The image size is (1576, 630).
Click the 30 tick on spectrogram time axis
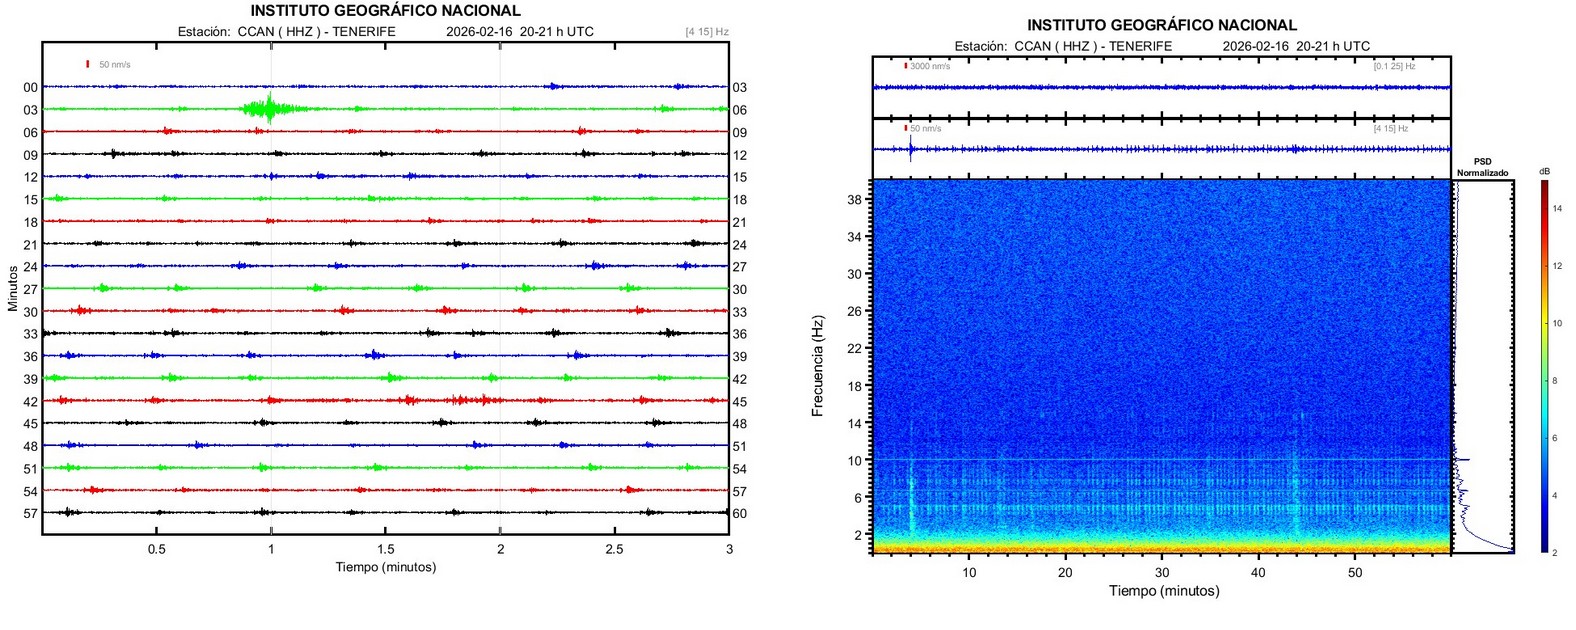click(x=1161, y=573)
